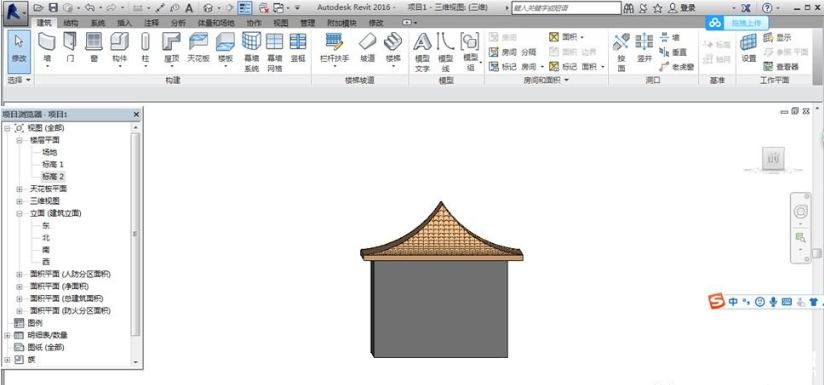Open the 建筑 ribbon tab
This screenshot has width=824, height=385.
[45, 23]
